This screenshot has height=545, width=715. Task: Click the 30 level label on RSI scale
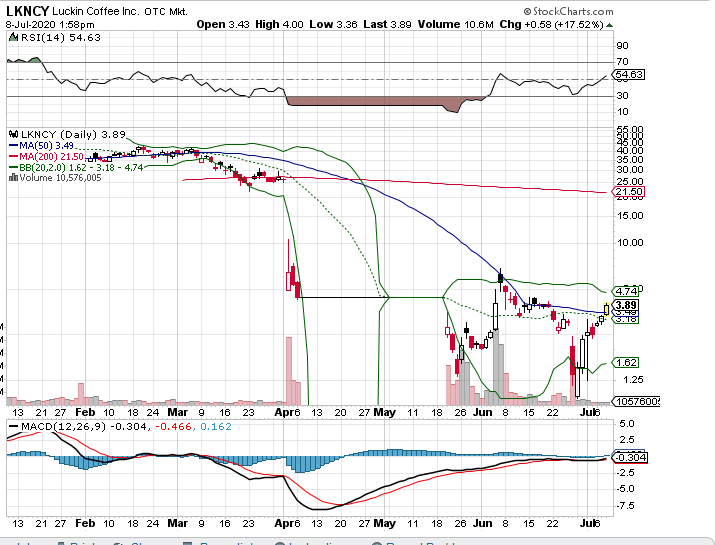[x=622, y=96]
